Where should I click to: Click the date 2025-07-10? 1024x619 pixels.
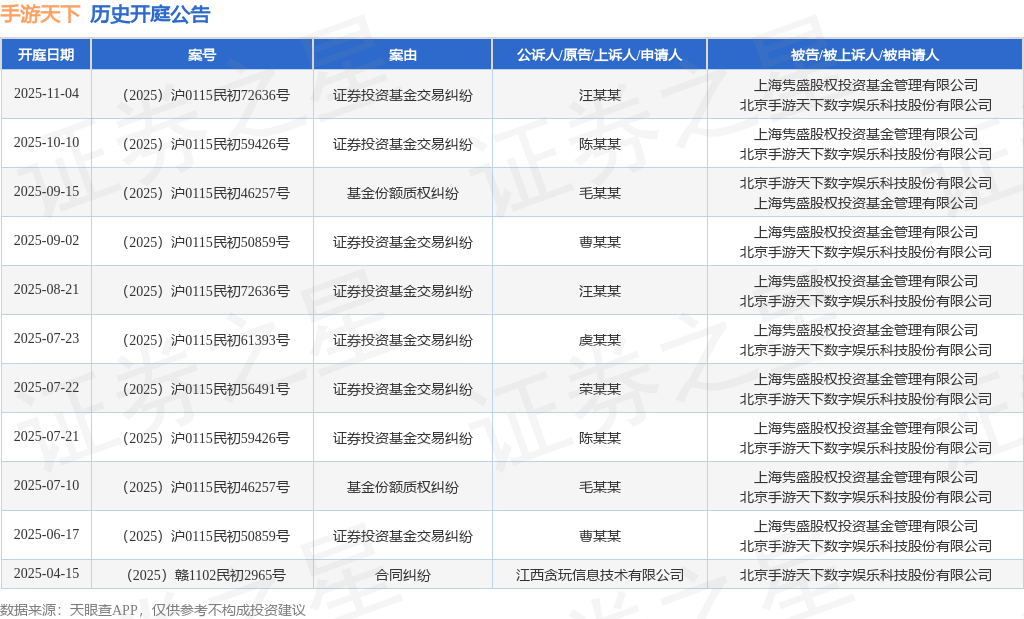(x=46, y=485)
